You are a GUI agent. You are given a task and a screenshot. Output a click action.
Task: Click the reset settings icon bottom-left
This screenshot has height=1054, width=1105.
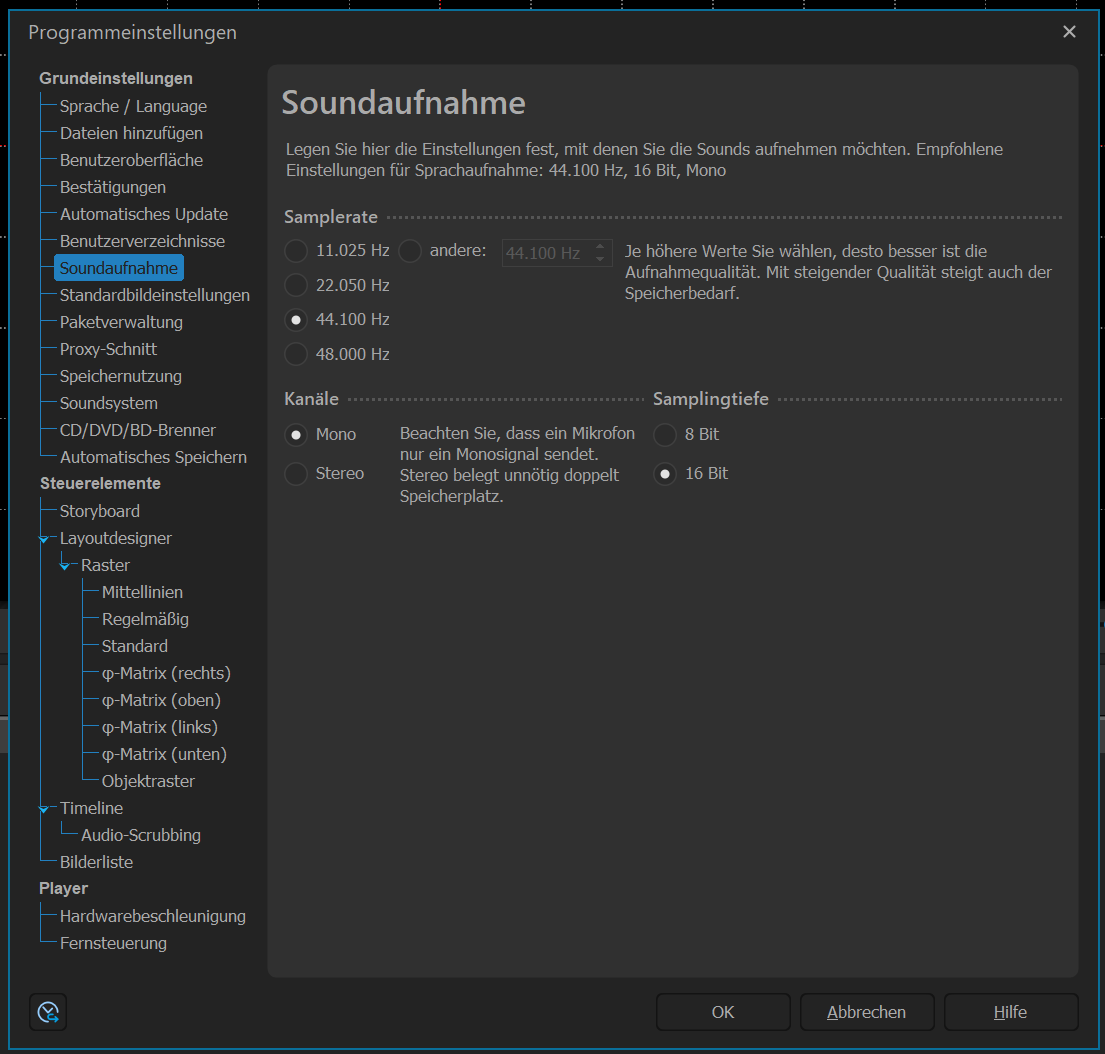[x=48, y=1012]
